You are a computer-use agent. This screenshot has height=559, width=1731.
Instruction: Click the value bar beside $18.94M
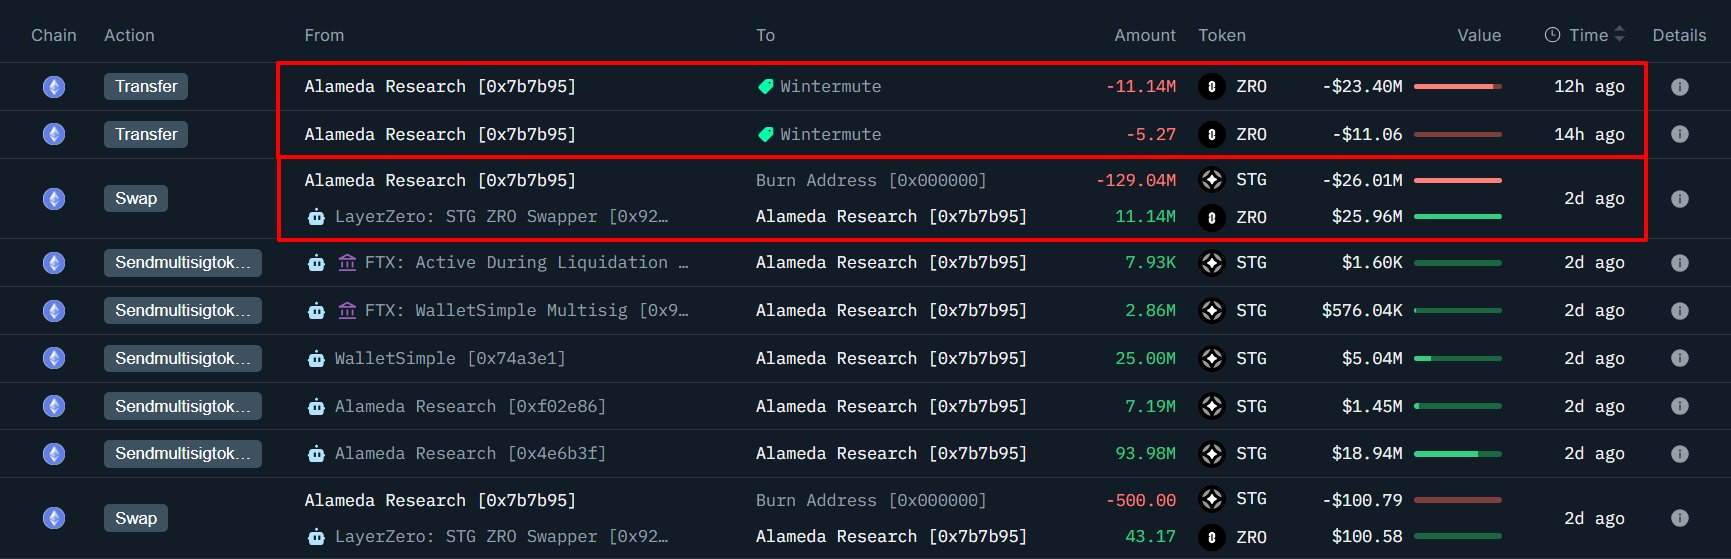(x=1457, y=454)
